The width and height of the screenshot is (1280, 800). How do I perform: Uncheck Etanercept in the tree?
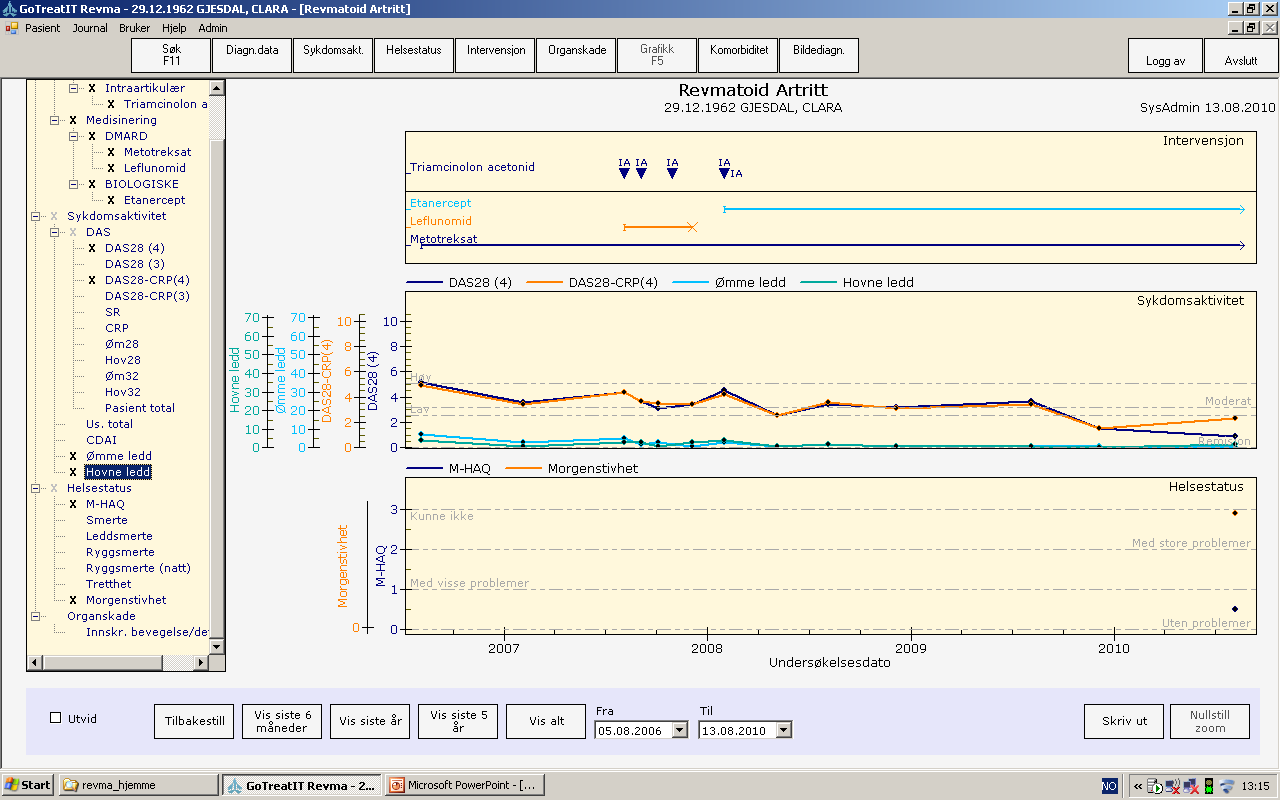tap(111, 200)
